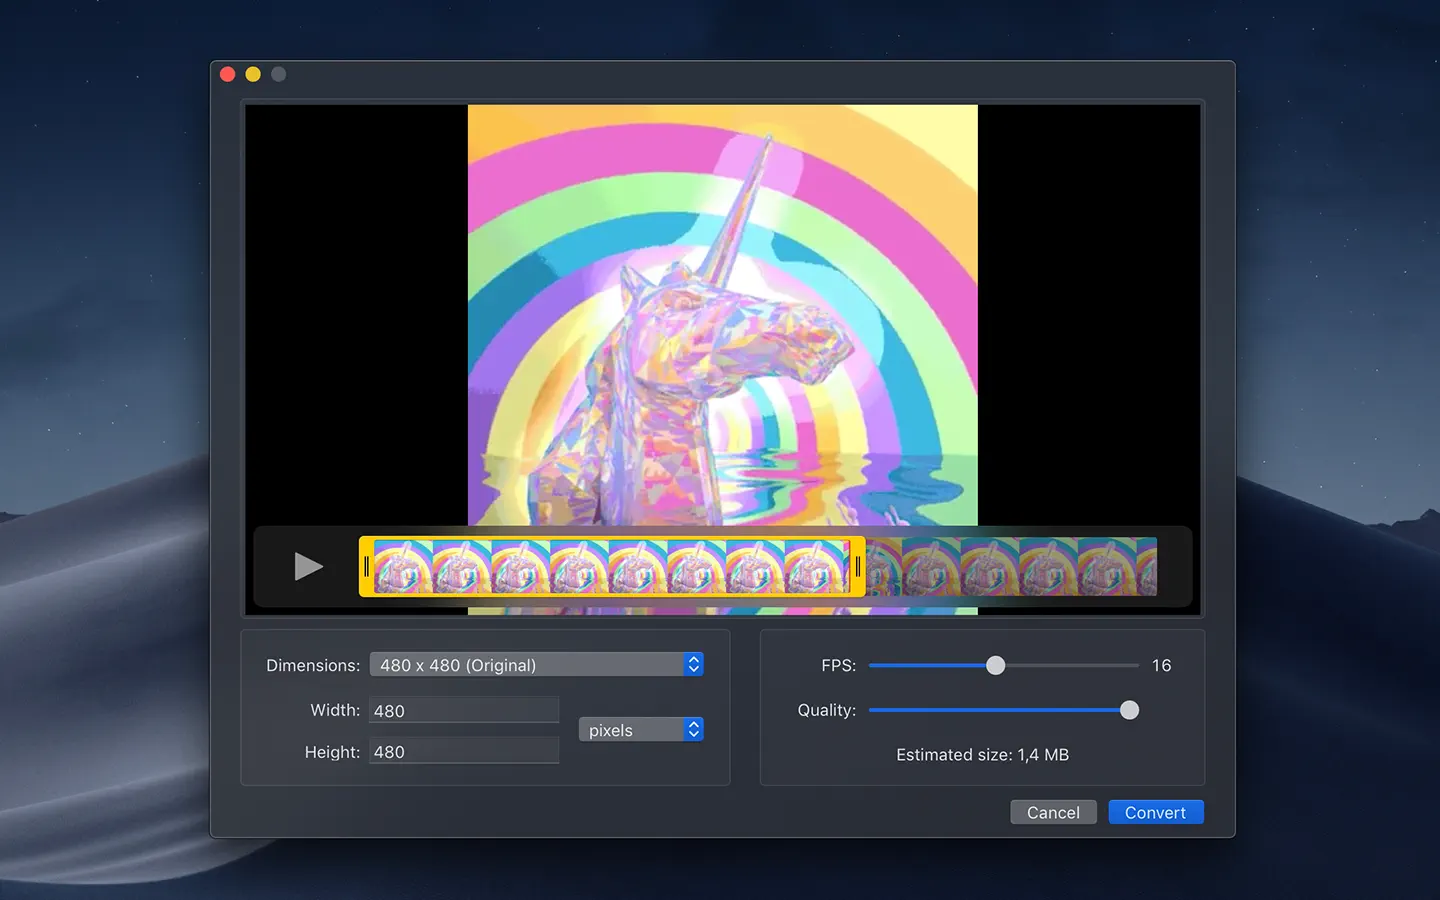Open the Dimensions preset dropdown
This screenshot has width=1440, height=900.
point(537,665)
